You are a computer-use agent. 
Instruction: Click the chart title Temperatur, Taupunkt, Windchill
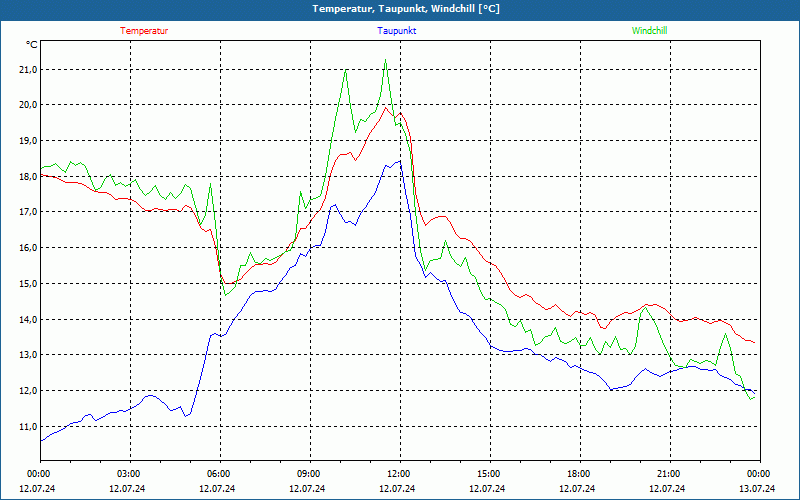pos(406,9)
